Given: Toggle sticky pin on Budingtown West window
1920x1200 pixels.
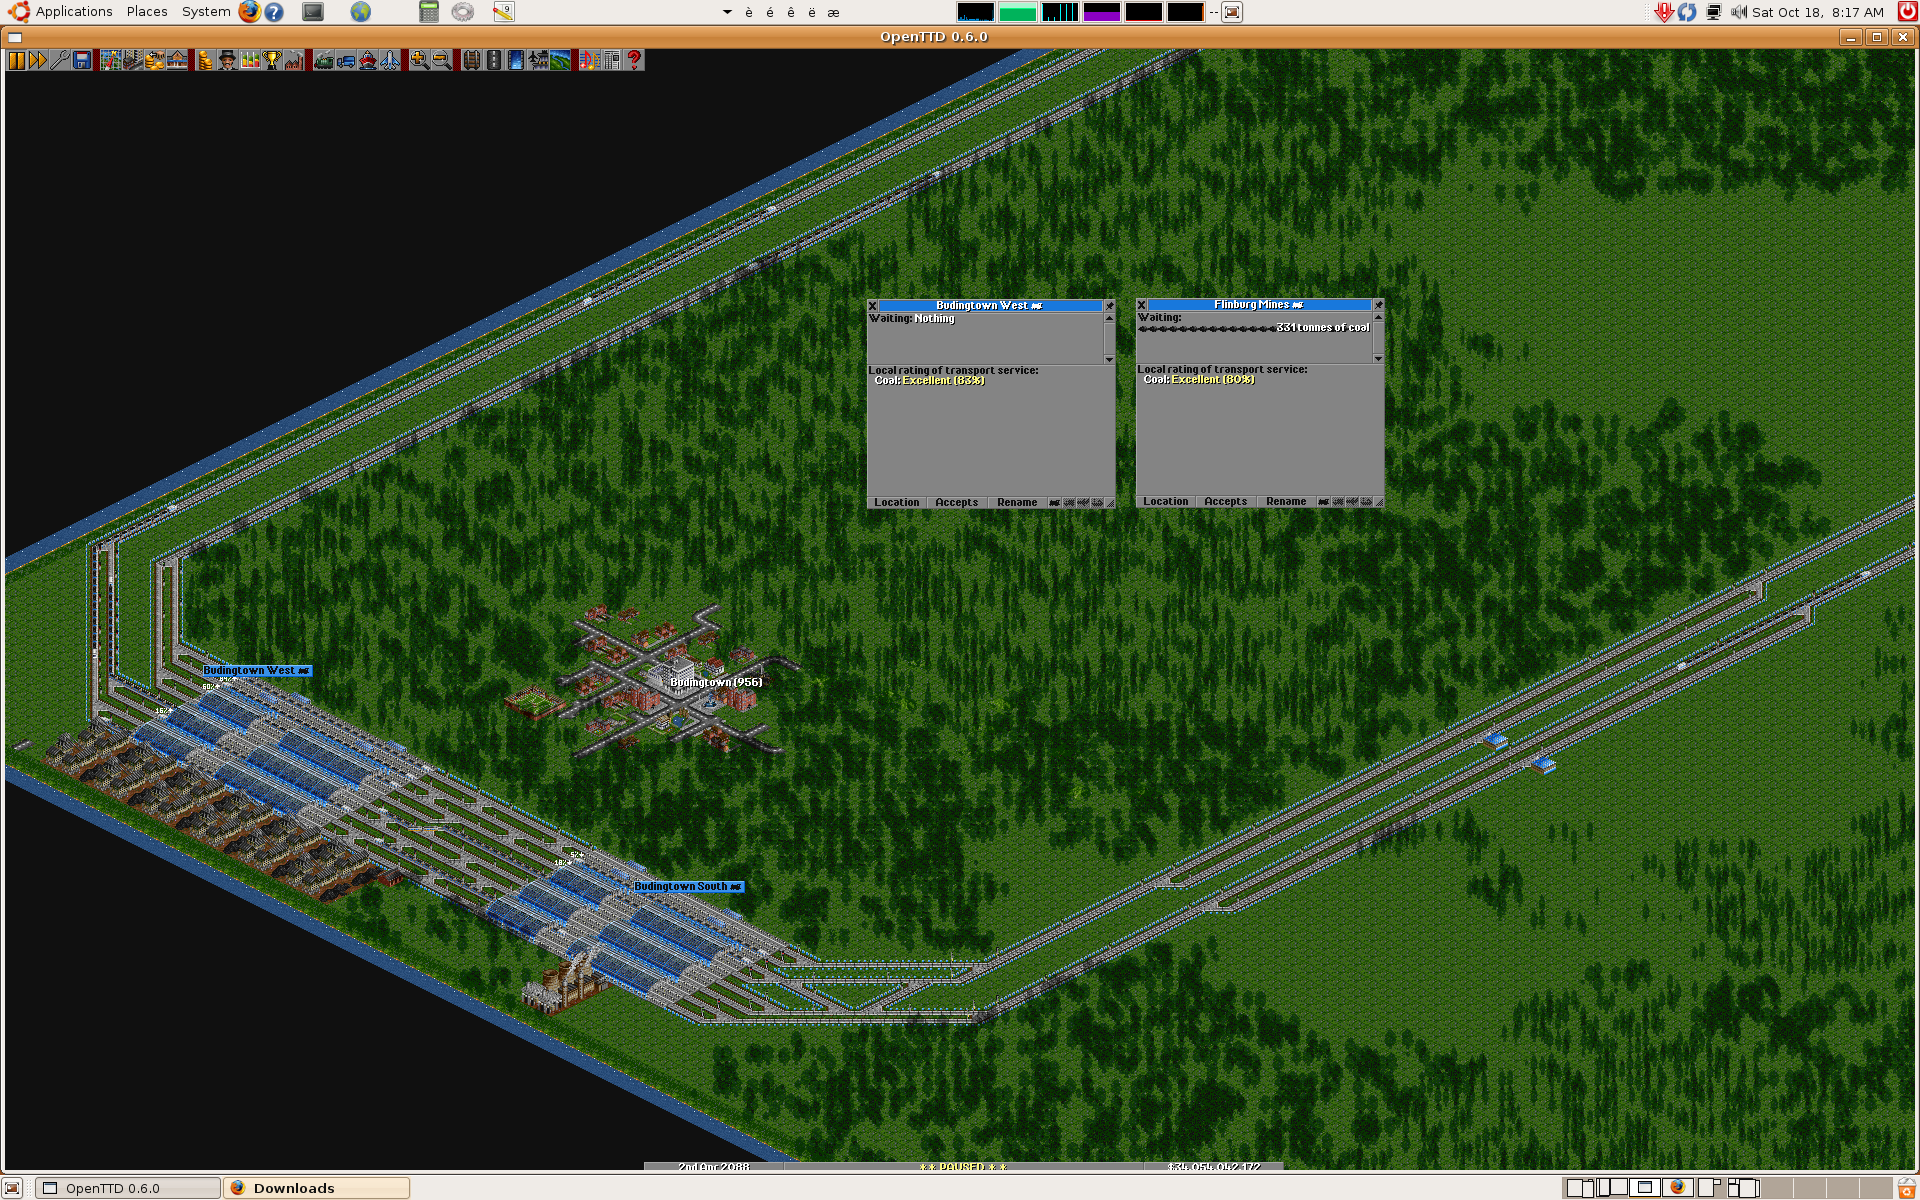Looking at the screenshot, I should click(1109, 305).
